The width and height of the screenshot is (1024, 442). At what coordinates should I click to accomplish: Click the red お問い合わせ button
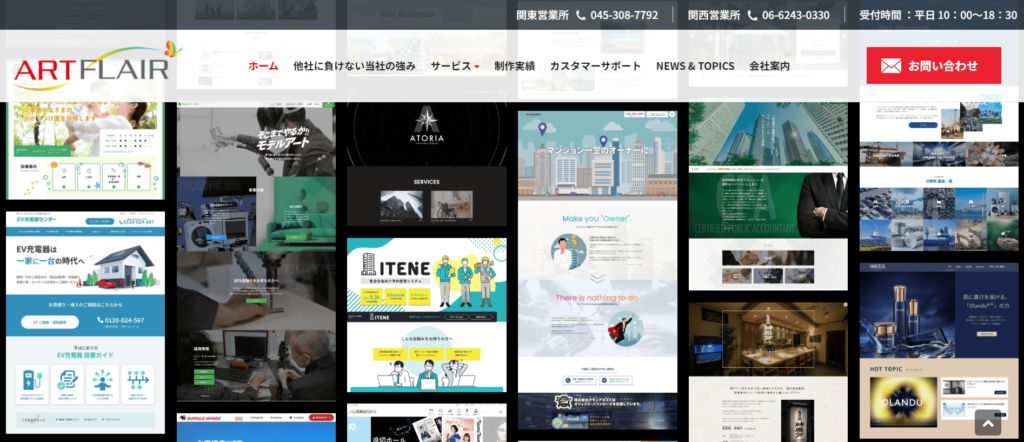pos(933,66)
